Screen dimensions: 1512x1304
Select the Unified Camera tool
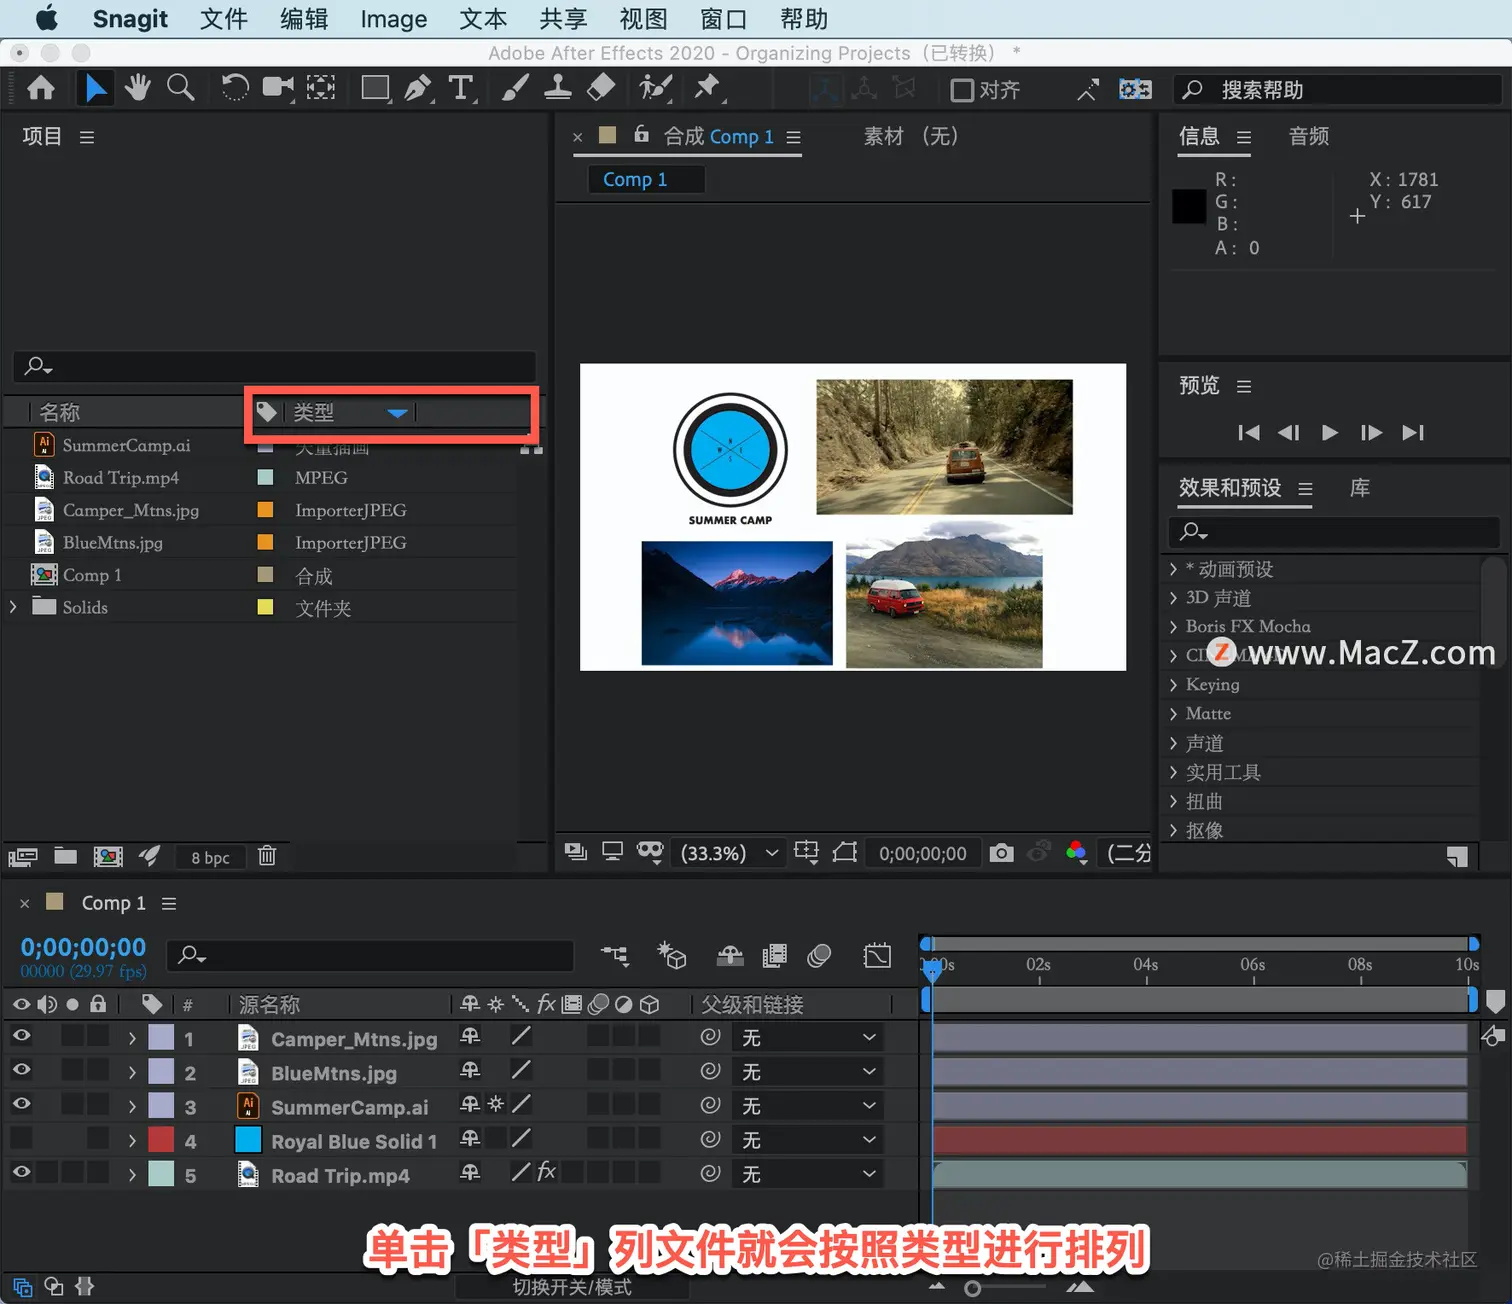[x=278, y=89]
